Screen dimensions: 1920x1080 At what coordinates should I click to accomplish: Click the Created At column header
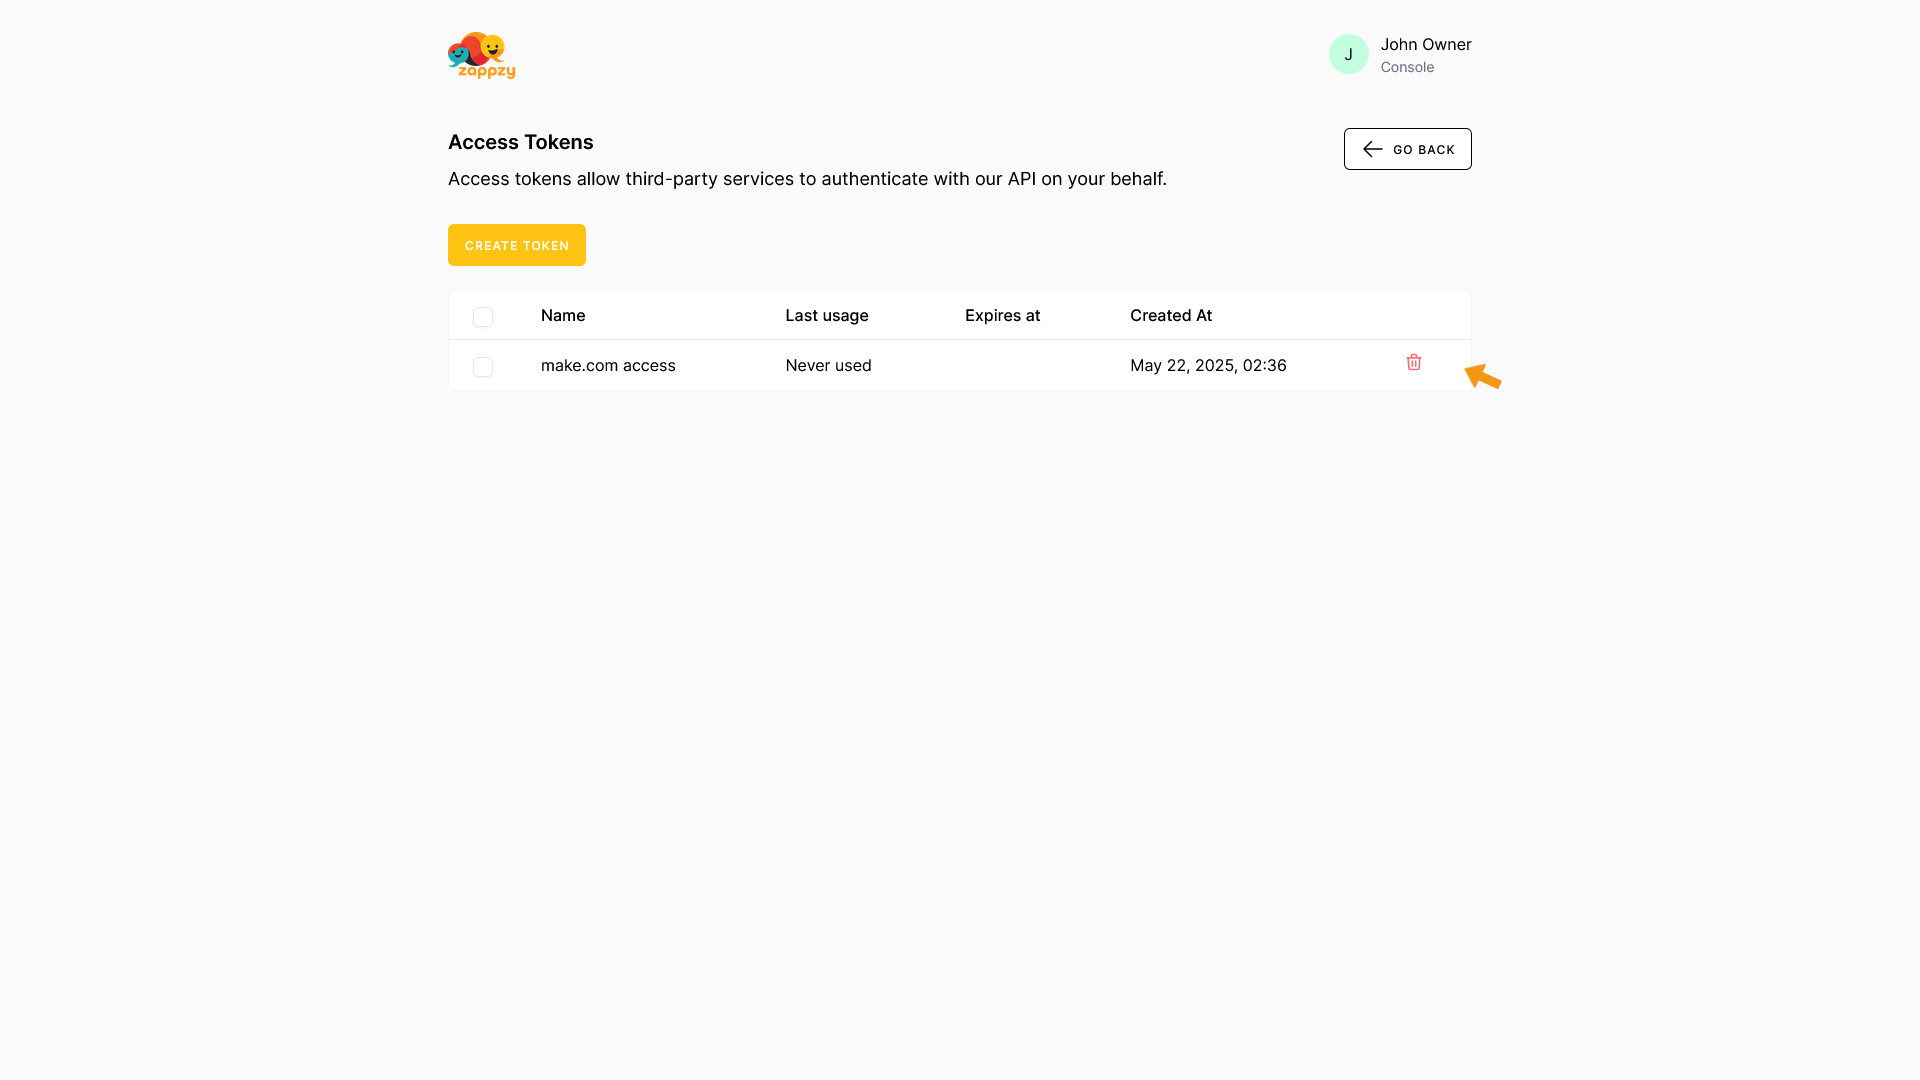pos(1170,315)
